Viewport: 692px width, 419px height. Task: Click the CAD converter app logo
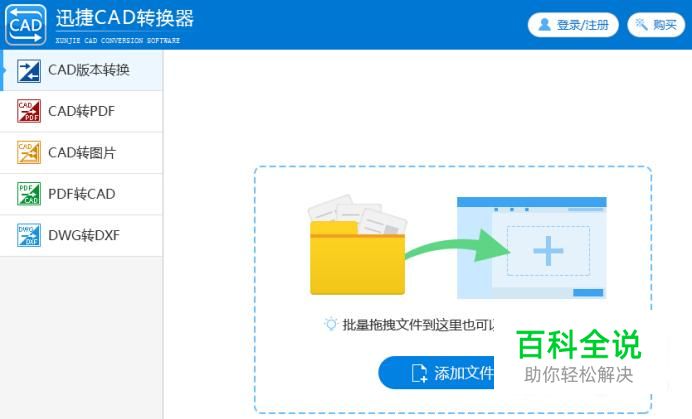pos(26,25)
